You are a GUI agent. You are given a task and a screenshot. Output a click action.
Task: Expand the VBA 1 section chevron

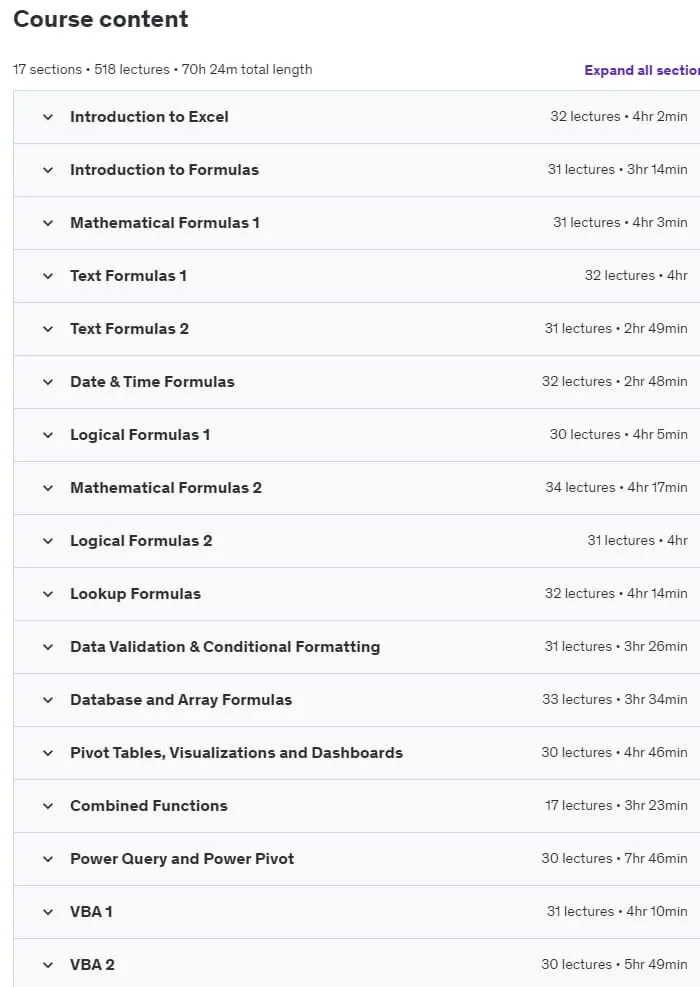pos(48,912)
